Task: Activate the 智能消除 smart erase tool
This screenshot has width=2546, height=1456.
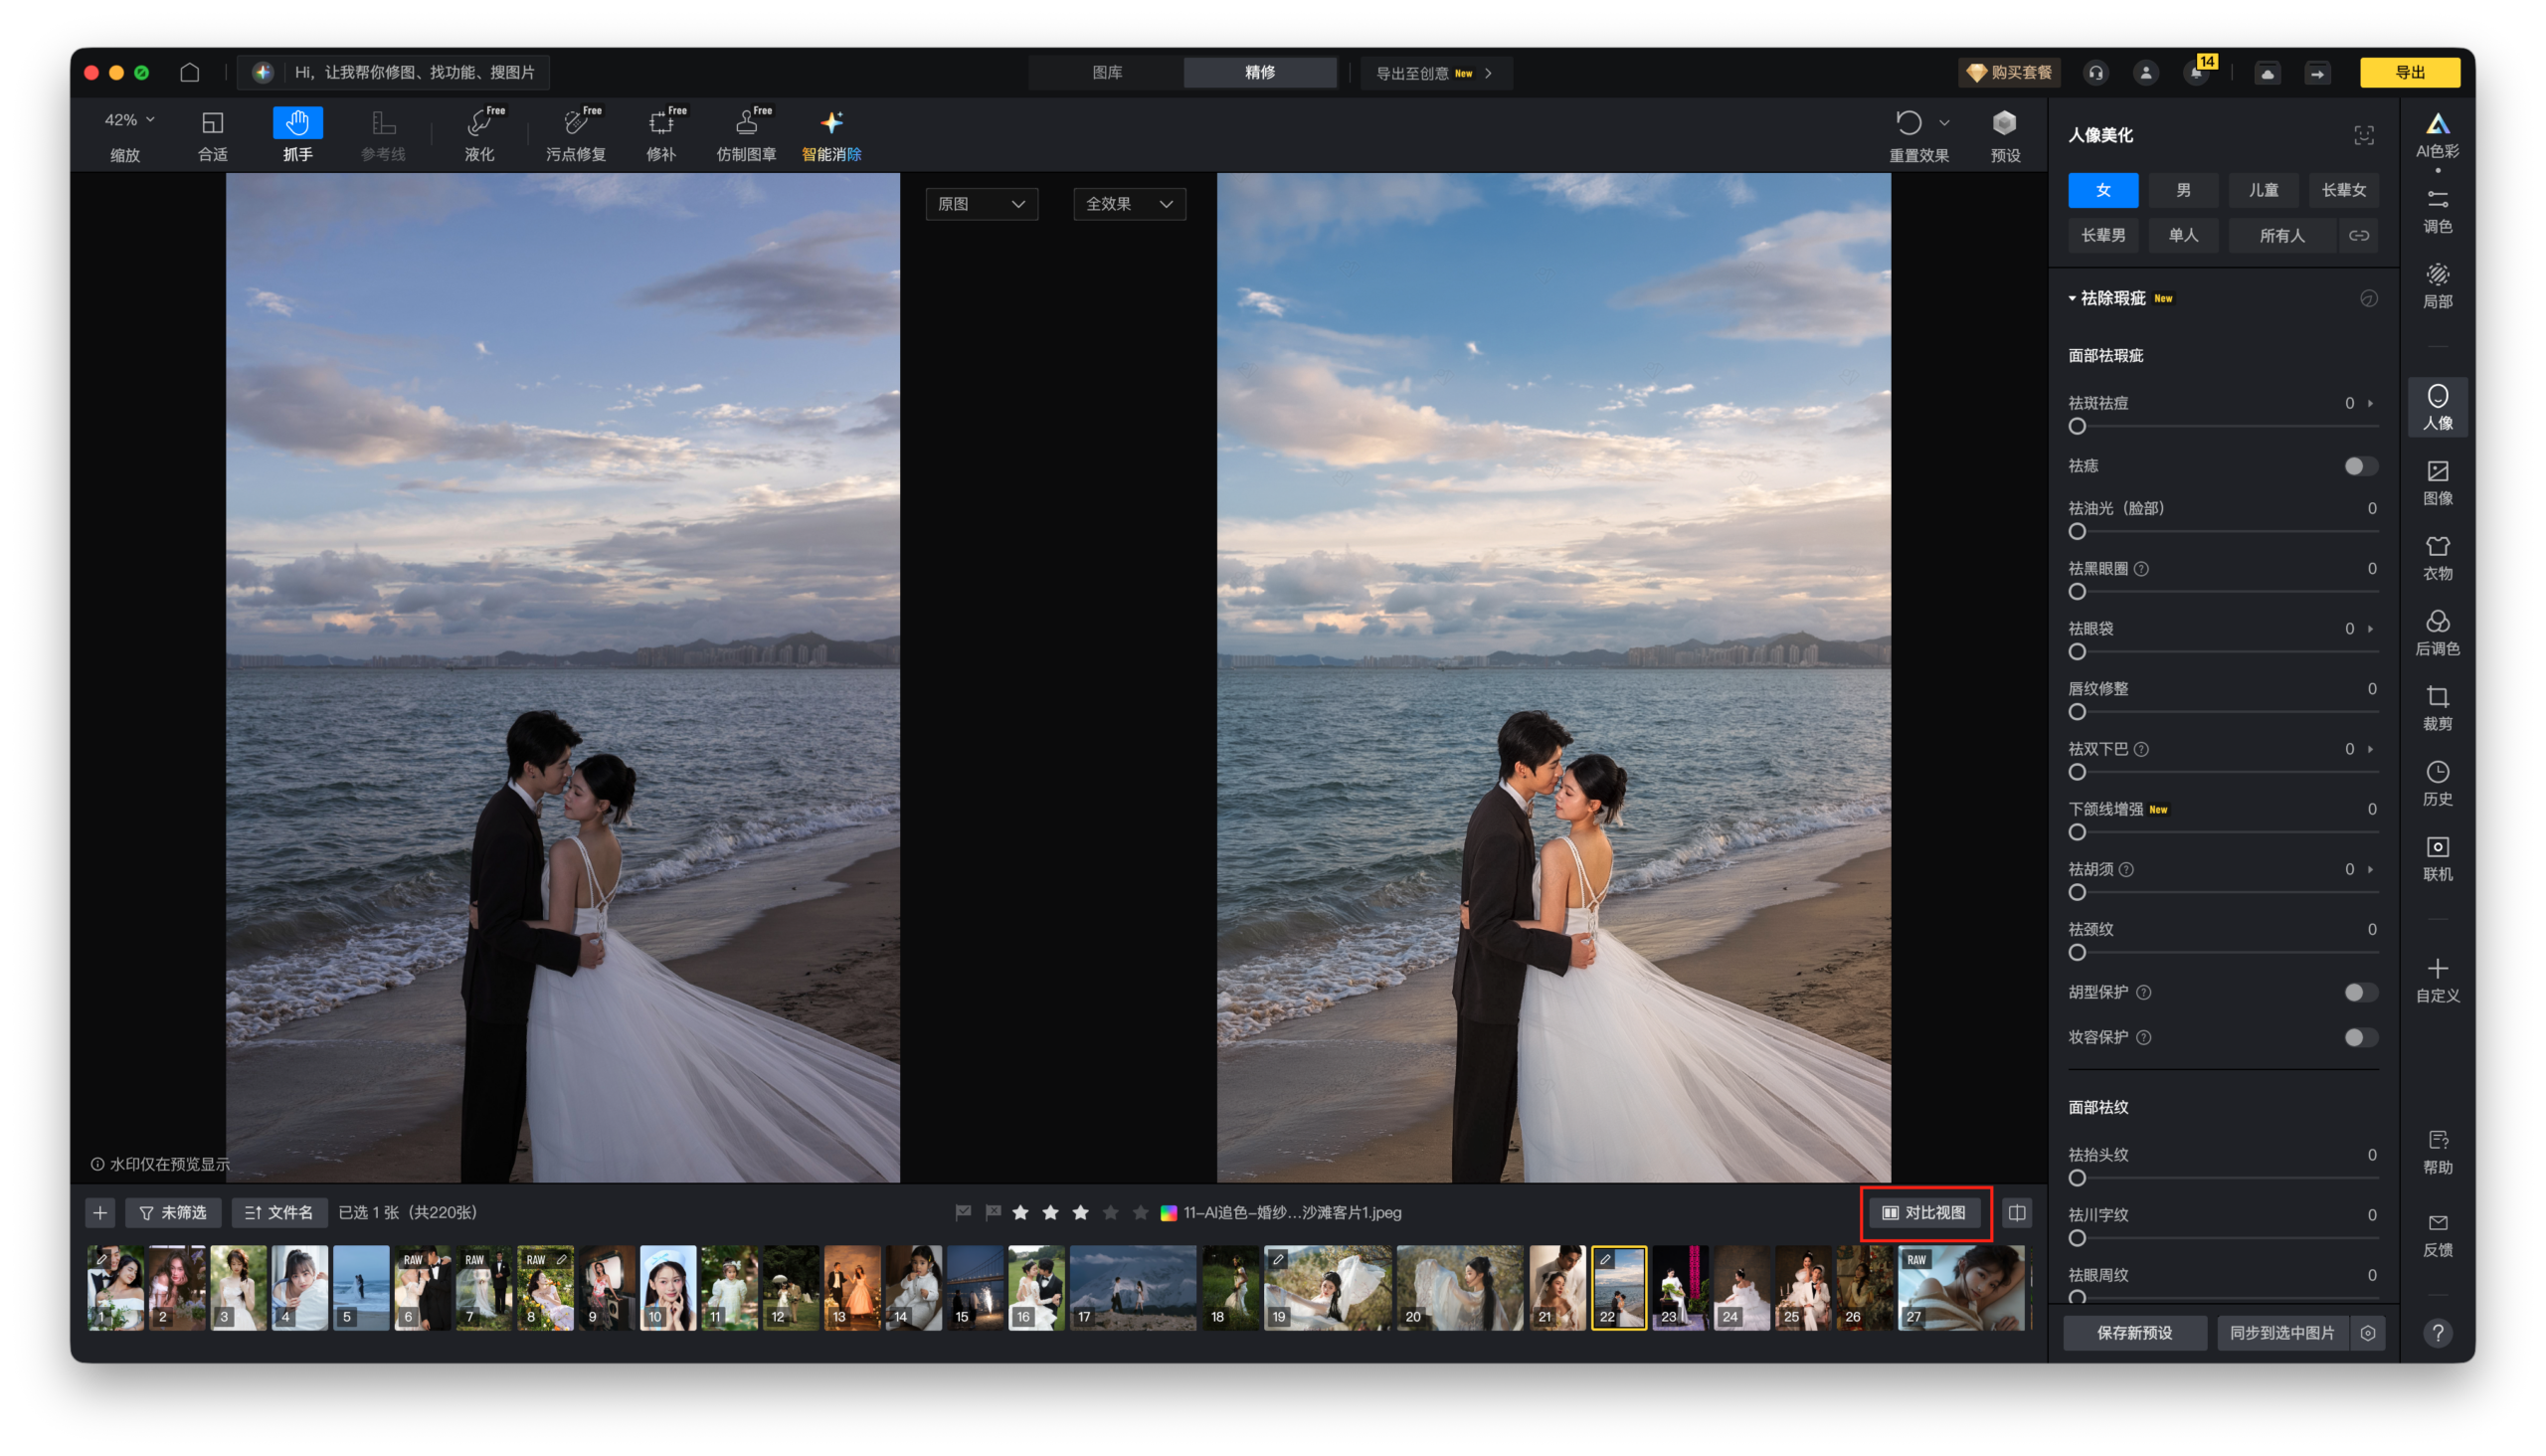Action: tap(831, 135)
